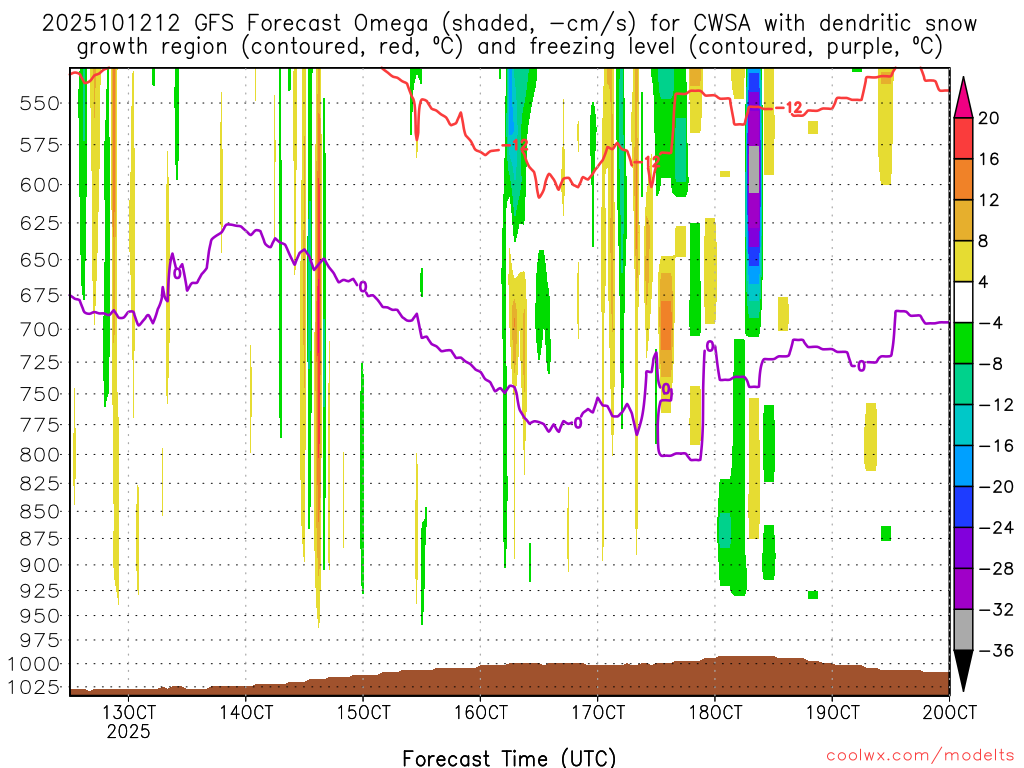Click the 575 pressure level label
Image resolution: width=1024 pixels, height=768 pixels.
(x=40, y=145)
